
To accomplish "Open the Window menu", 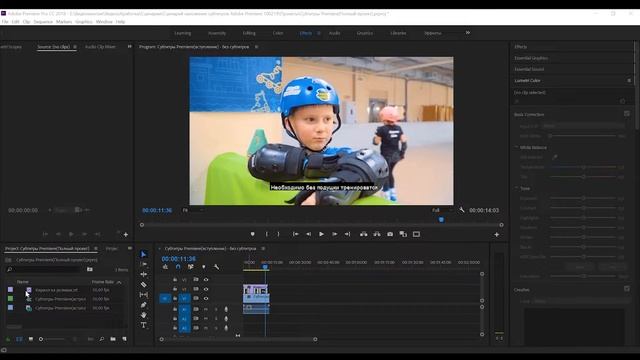I will click(104, 22).
